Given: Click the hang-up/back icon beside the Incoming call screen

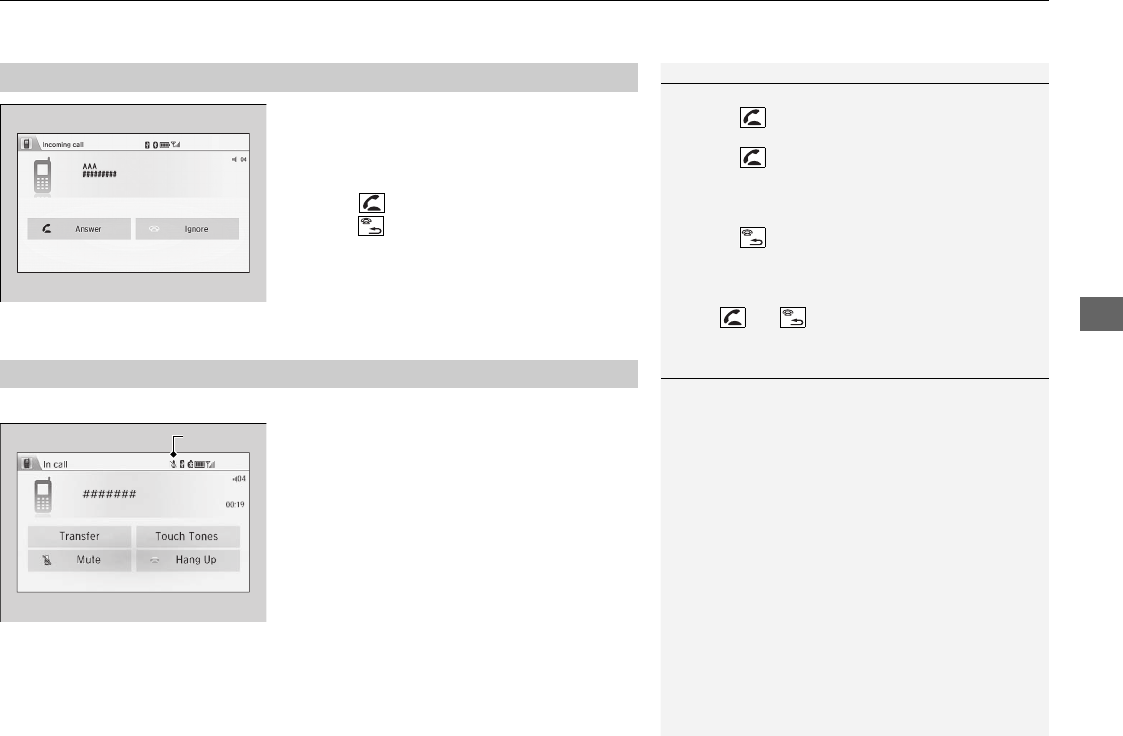Looking at the screenshot, I should [x=371, y=226].
